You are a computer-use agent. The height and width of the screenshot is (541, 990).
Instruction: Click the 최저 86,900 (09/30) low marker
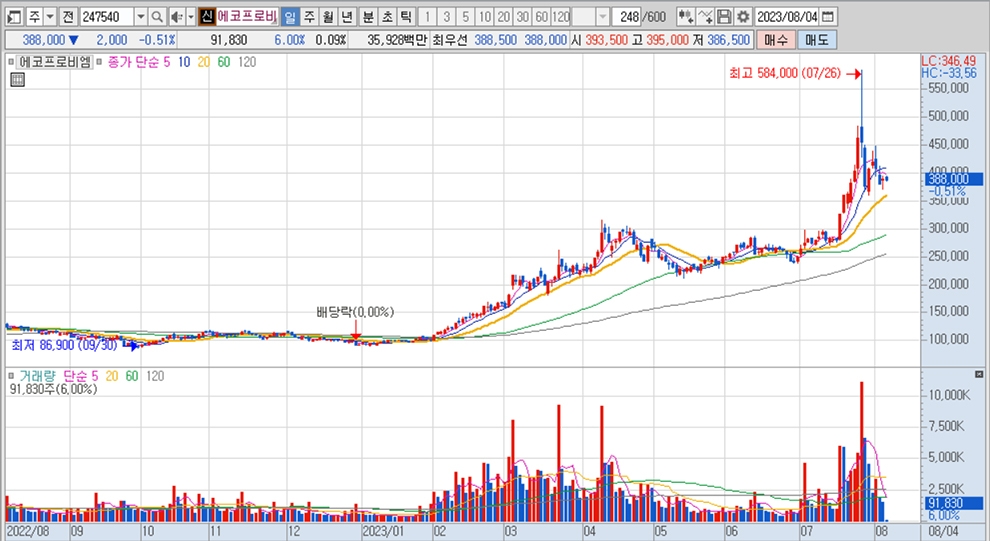pos(64,345)
